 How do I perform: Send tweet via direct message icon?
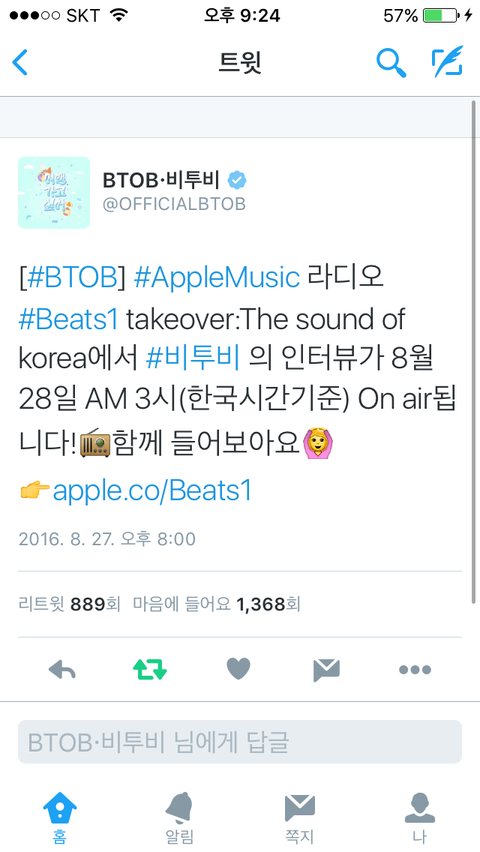326,669
